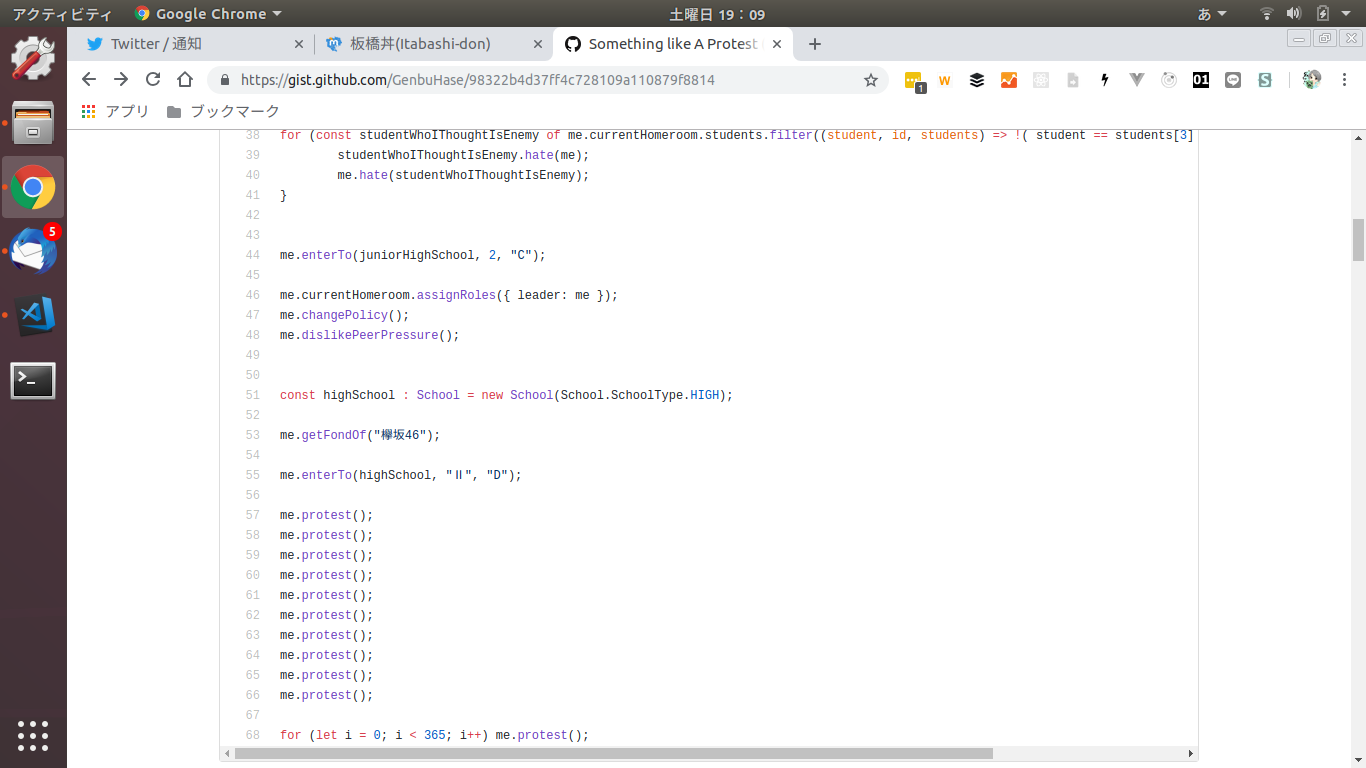
Task: Click the Buffer extension icon
Action: (977, 80)
